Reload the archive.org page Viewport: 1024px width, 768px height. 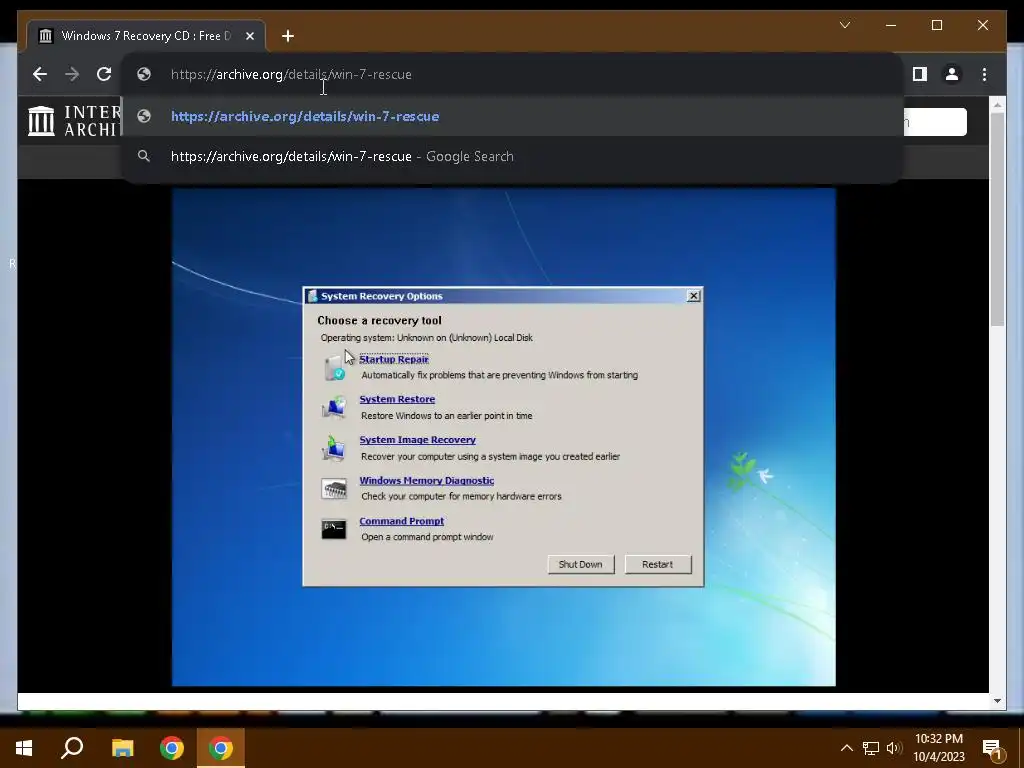pyautogui.click(x=104, y=74)
